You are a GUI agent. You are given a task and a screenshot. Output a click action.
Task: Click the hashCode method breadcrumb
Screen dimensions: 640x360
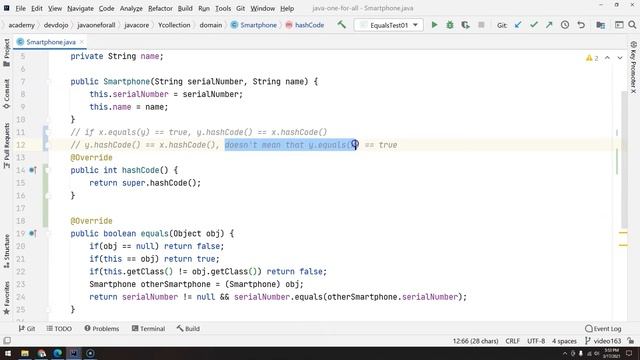tap(304, 25)
